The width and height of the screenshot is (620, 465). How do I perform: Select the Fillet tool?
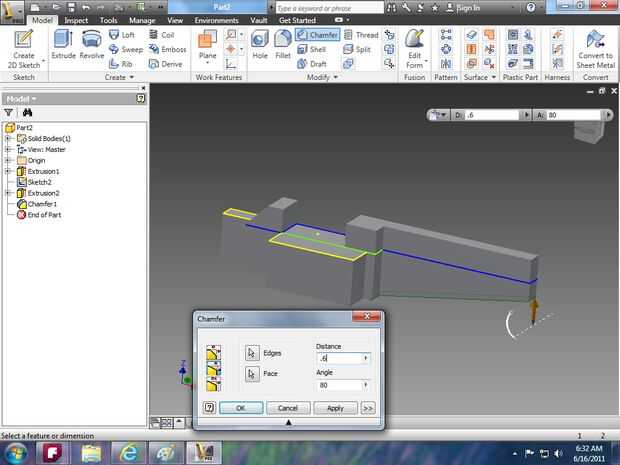point(283,44)
